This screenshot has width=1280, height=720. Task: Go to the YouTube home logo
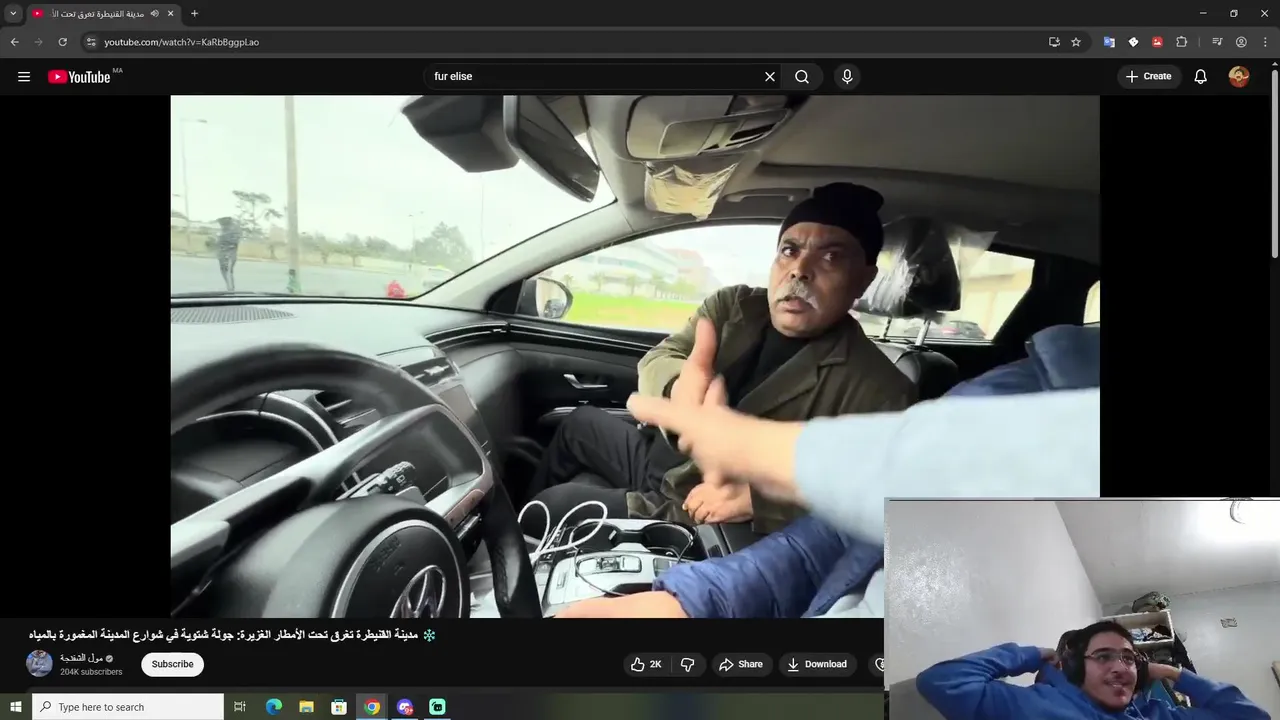click(x=79, y=77)
